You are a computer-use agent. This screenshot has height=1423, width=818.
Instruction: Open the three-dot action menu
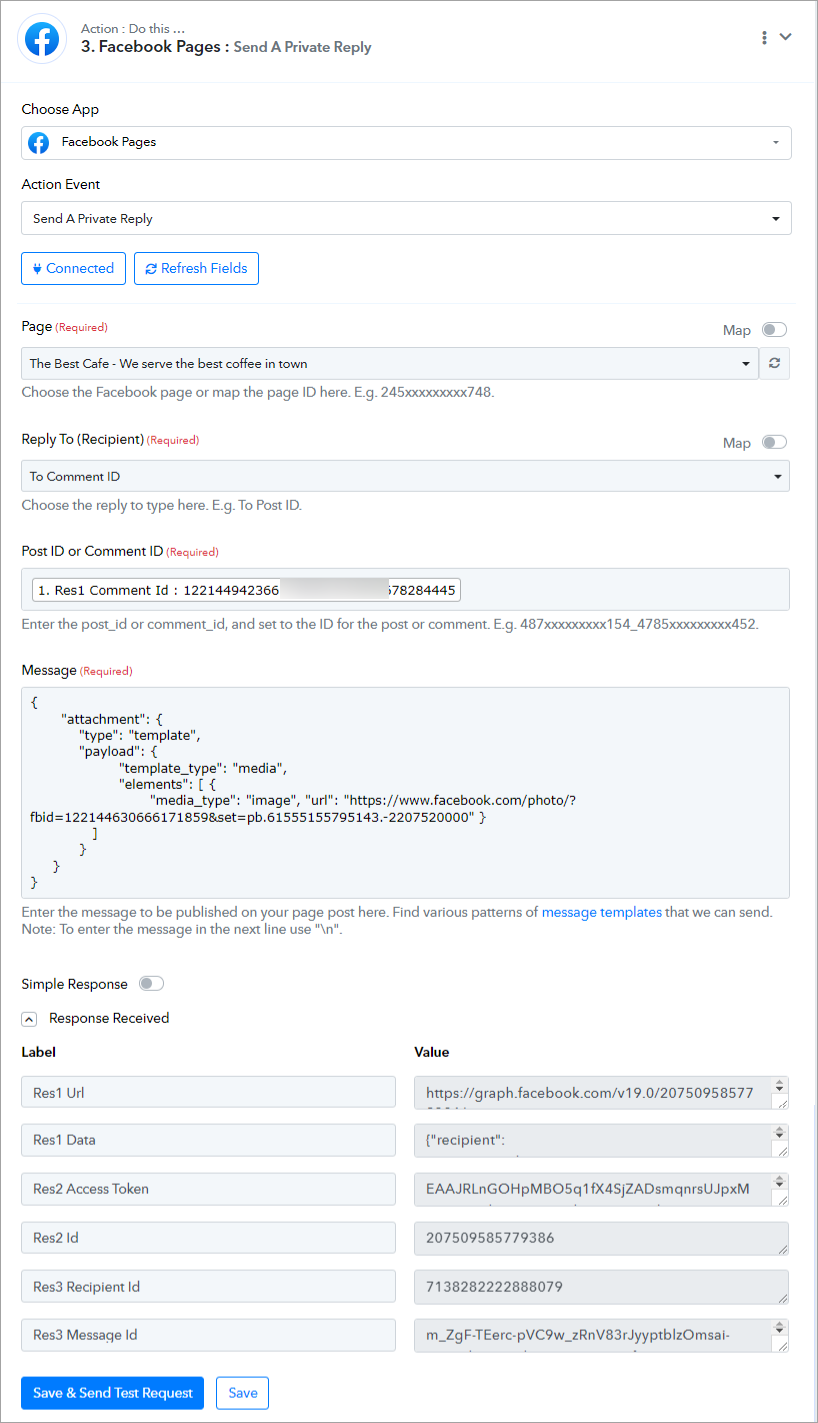coord(764,37)
